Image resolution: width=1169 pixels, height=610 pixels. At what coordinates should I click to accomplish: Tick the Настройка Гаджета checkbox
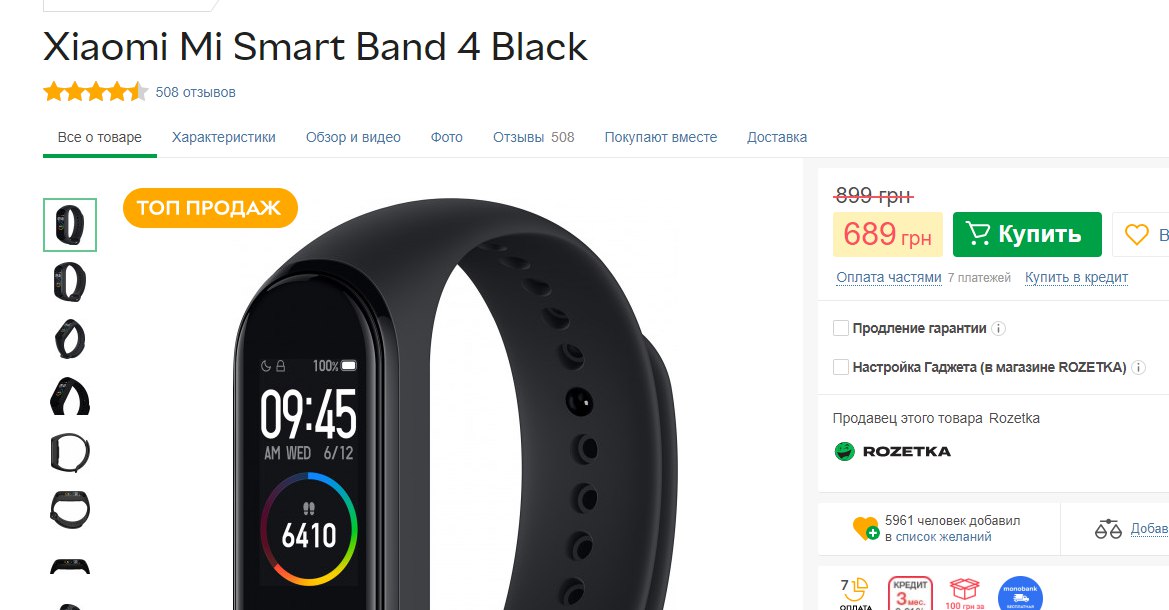click(x=840, y=367)
